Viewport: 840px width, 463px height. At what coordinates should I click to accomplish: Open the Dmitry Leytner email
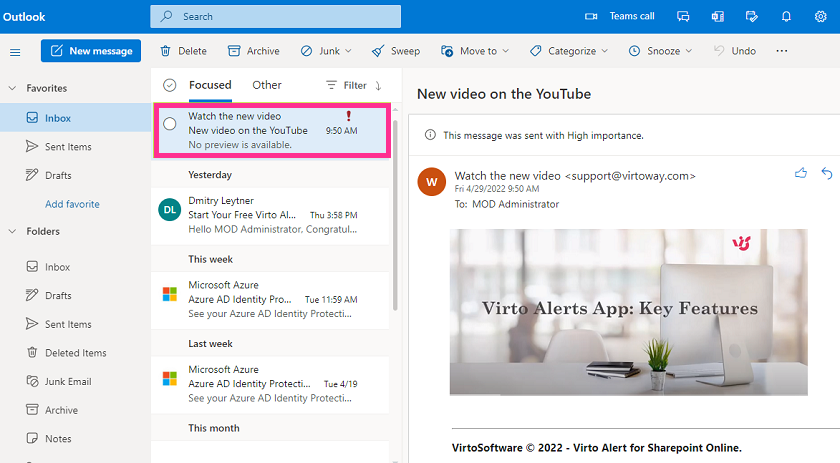coord(271,215)
